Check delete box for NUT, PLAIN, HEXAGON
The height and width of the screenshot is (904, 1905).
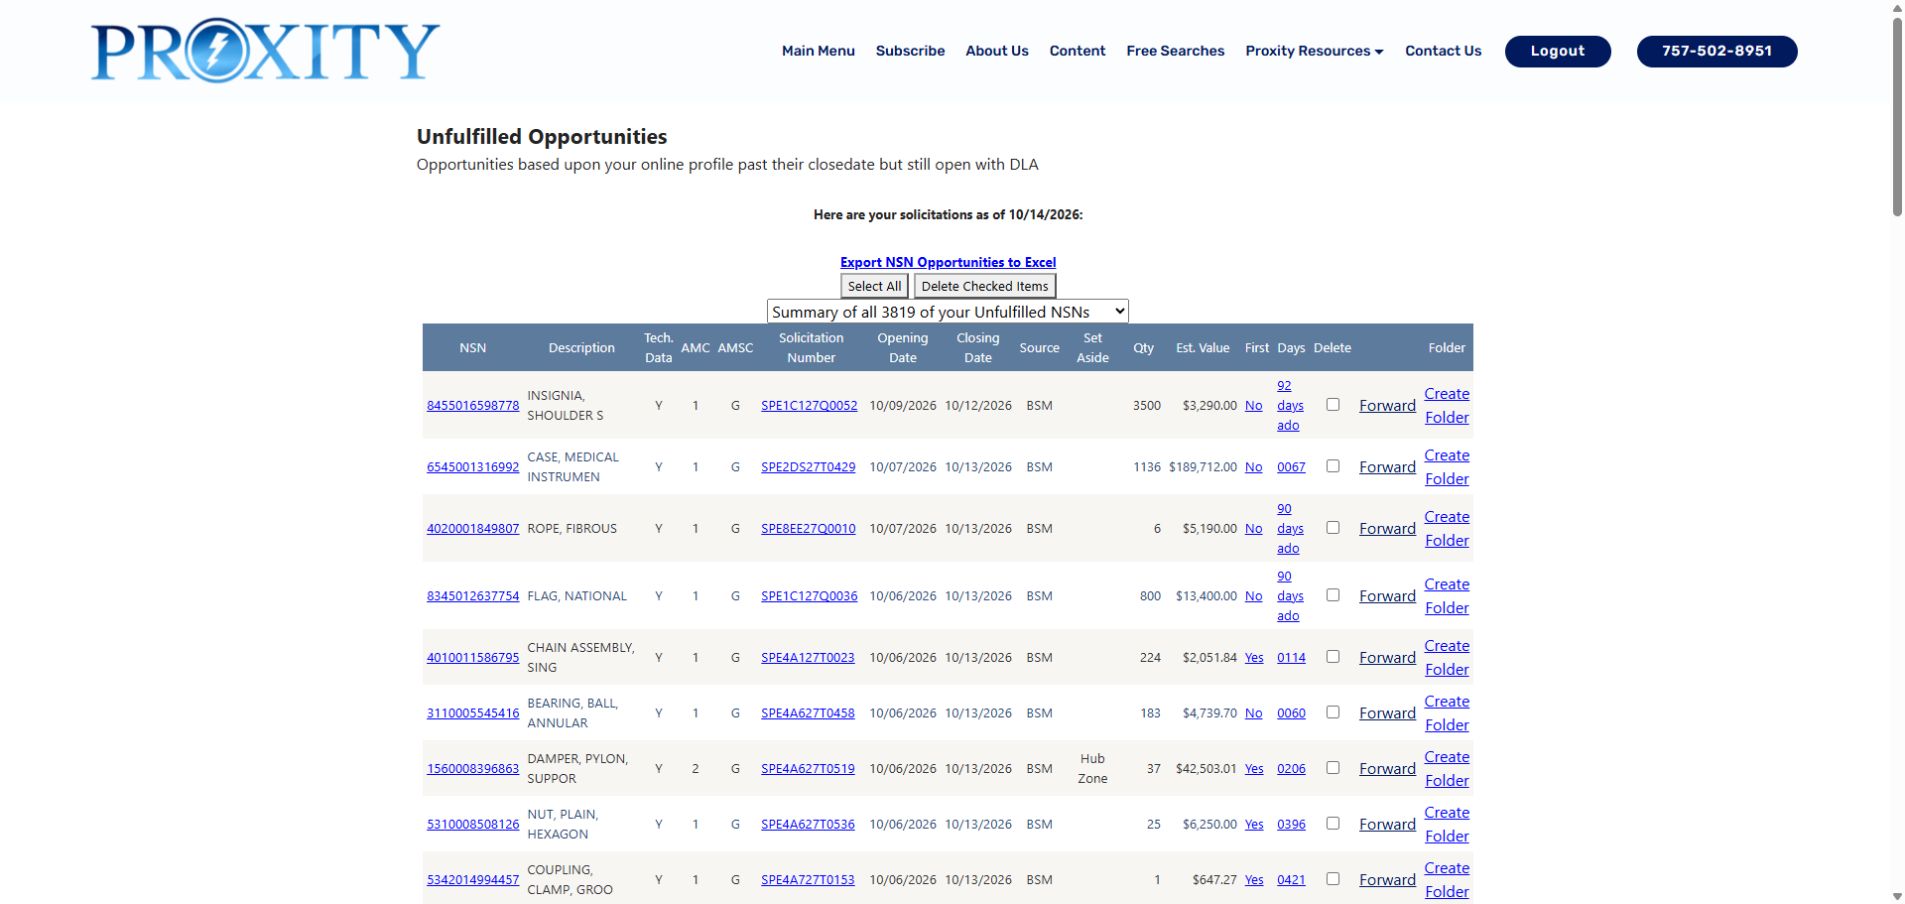click(x=1333, y=823)
